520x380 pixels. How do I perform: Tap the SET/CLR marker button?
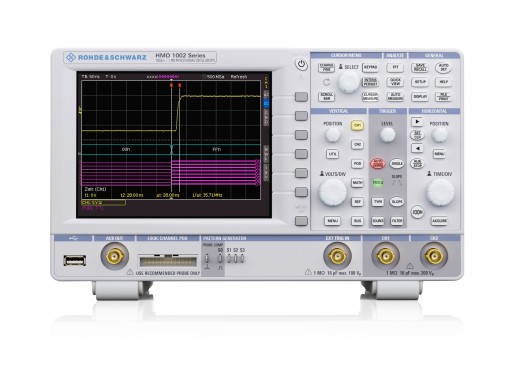(417, 135)
